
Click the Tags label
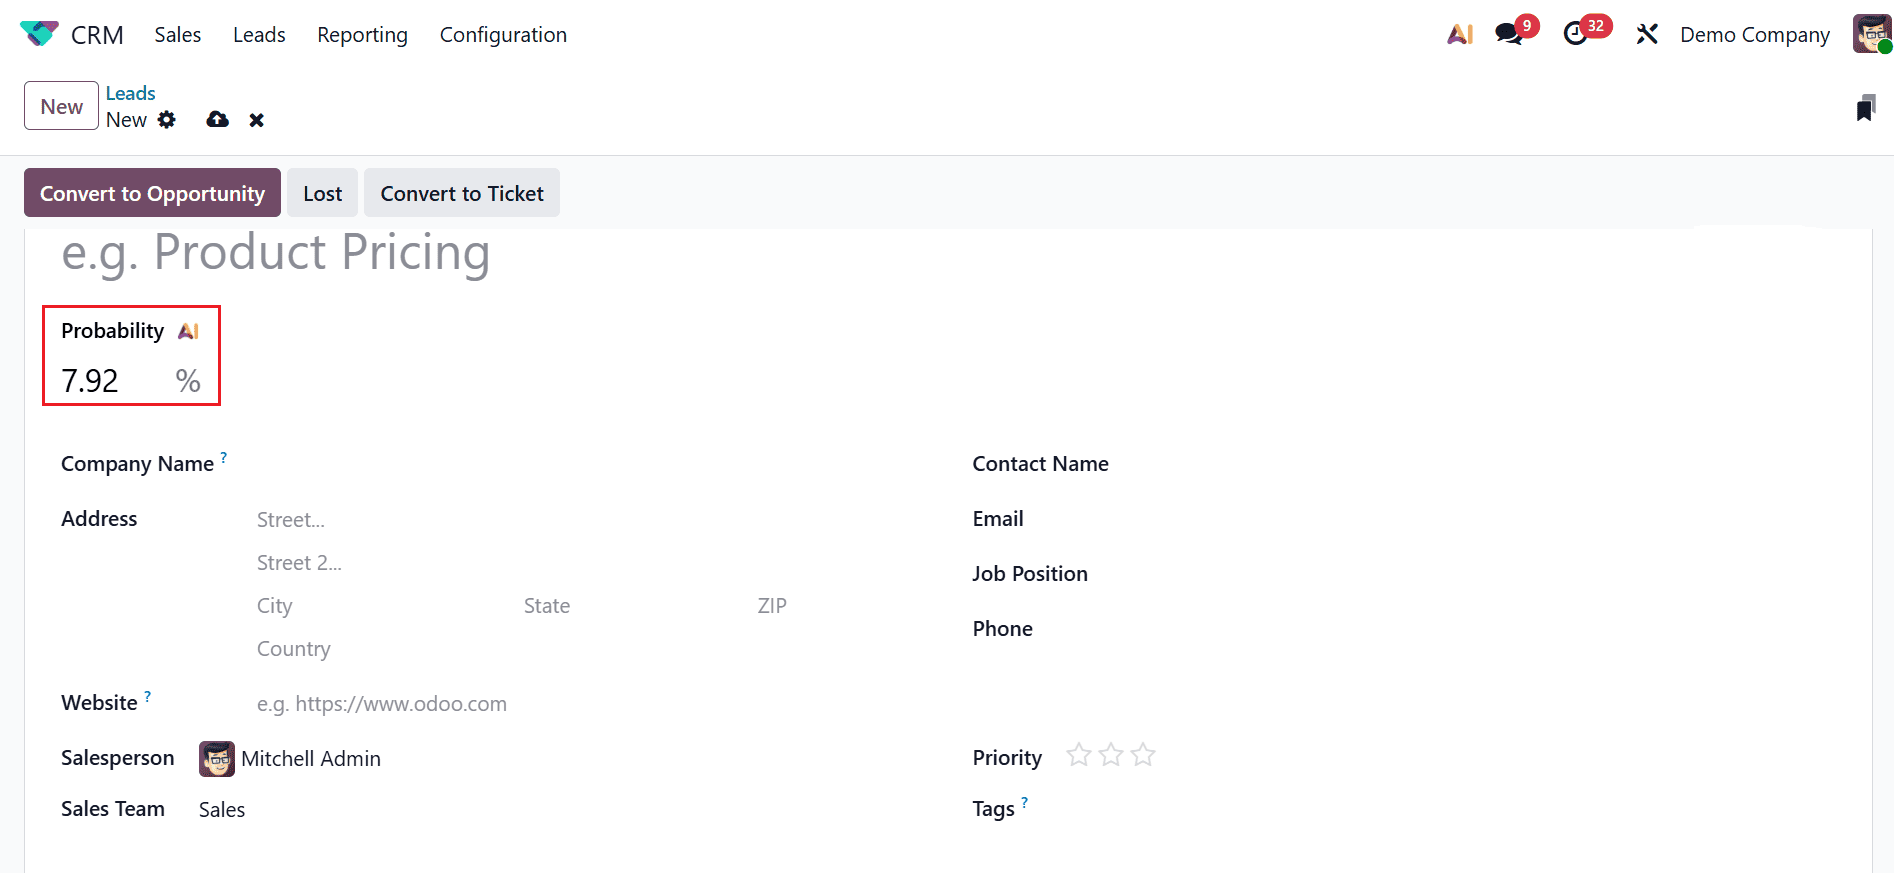pos(993,809)
